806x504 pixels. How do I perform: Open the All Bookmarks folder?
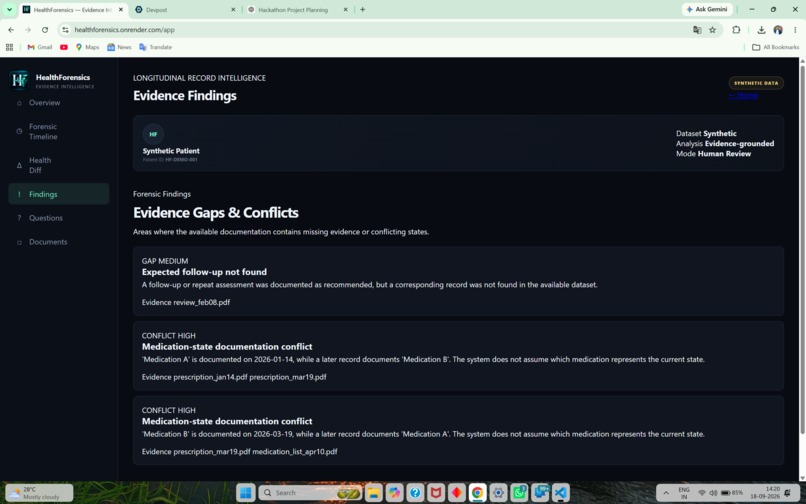(775, 47)
